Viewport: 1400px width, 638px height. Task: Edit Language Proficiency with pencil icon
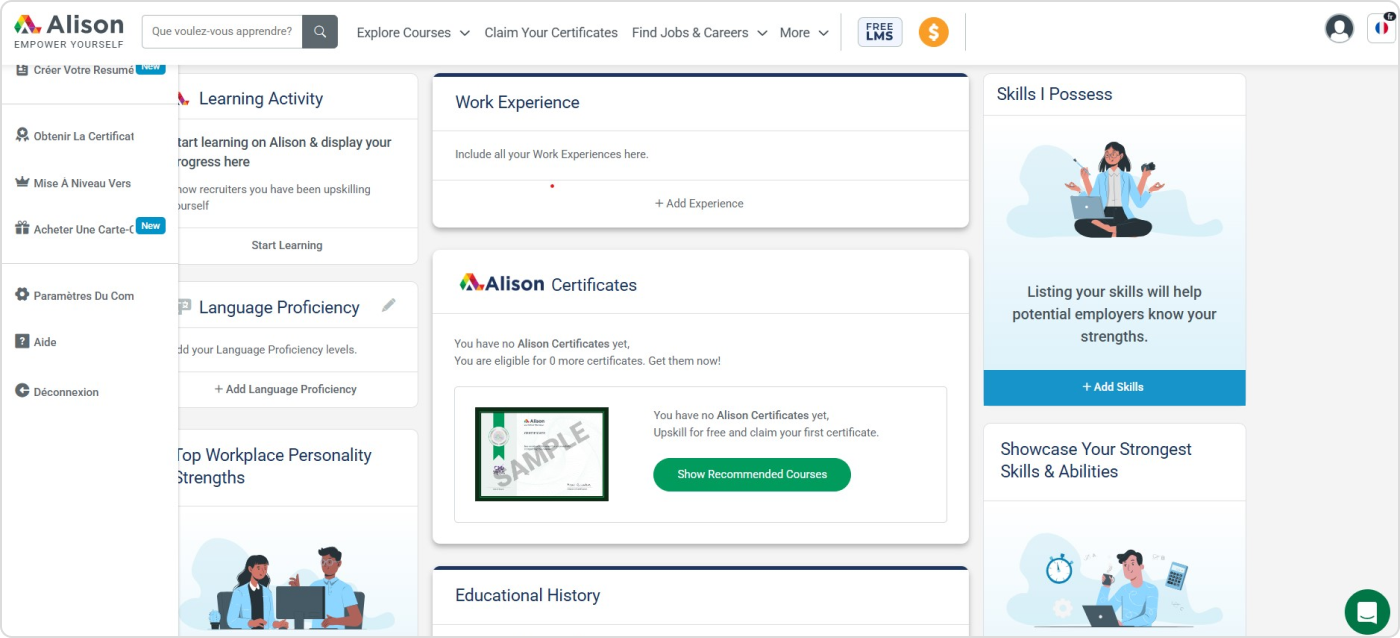(389, 306)
